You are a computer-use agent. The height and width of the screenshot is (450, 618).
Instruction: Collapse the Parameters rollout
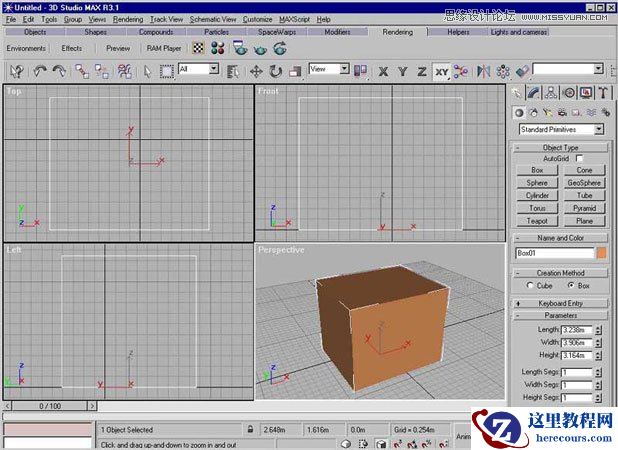point(560,315)
